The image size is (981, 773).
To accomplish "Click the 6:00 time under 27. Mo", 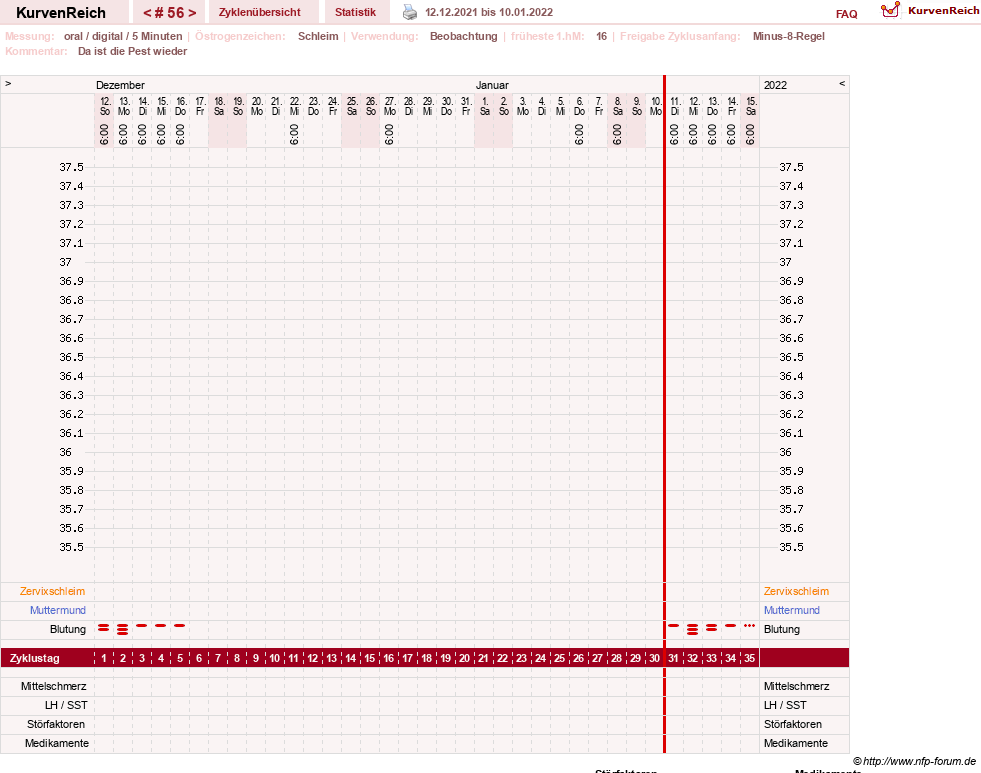I will pos(389,134).
